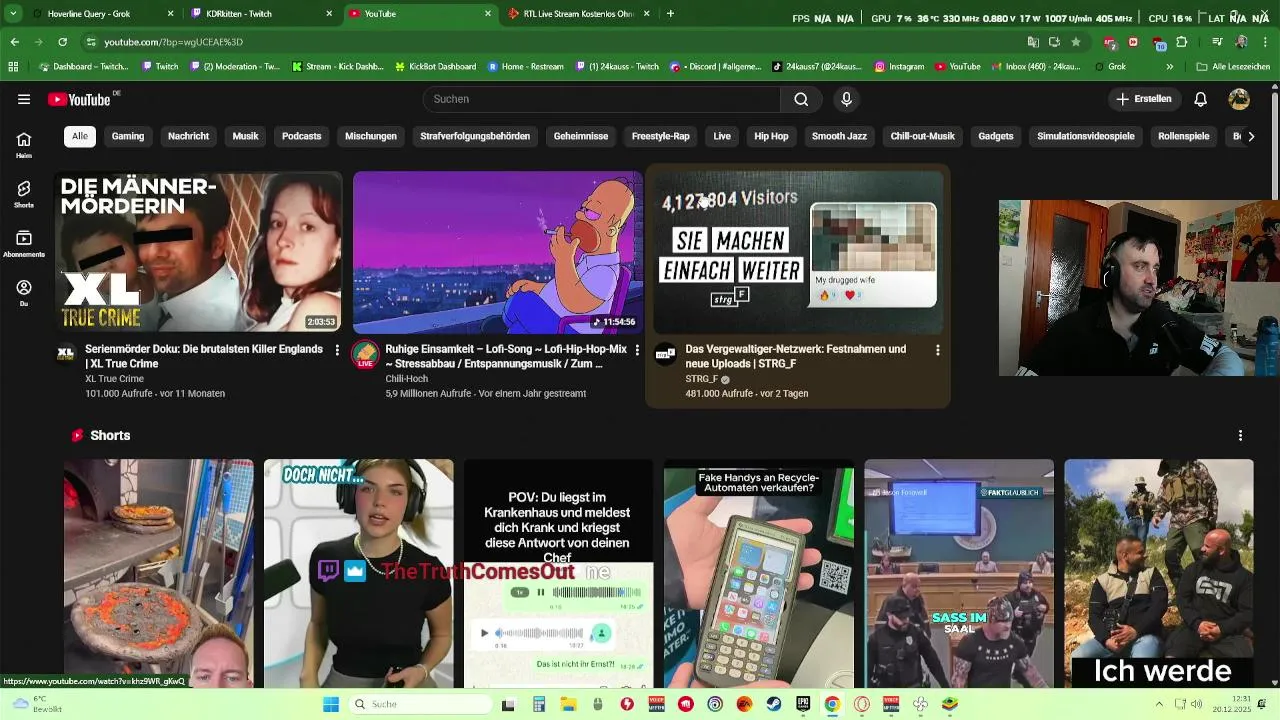Open the notifications bell
Viewport: 1280px width, 720px height.
click(1200, 99)
